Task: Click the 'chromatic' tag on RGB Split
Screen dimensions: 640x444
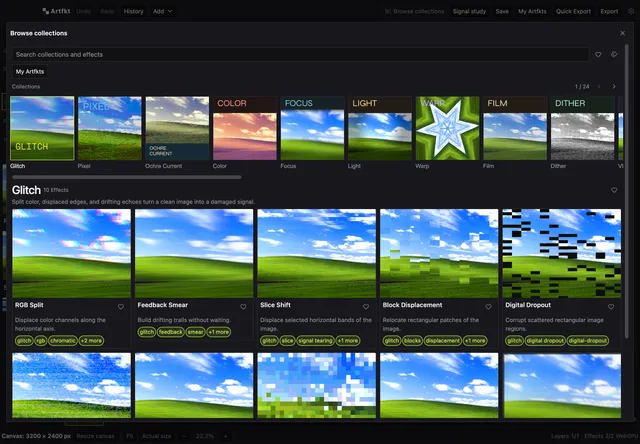Action: (x=63, y=341)
